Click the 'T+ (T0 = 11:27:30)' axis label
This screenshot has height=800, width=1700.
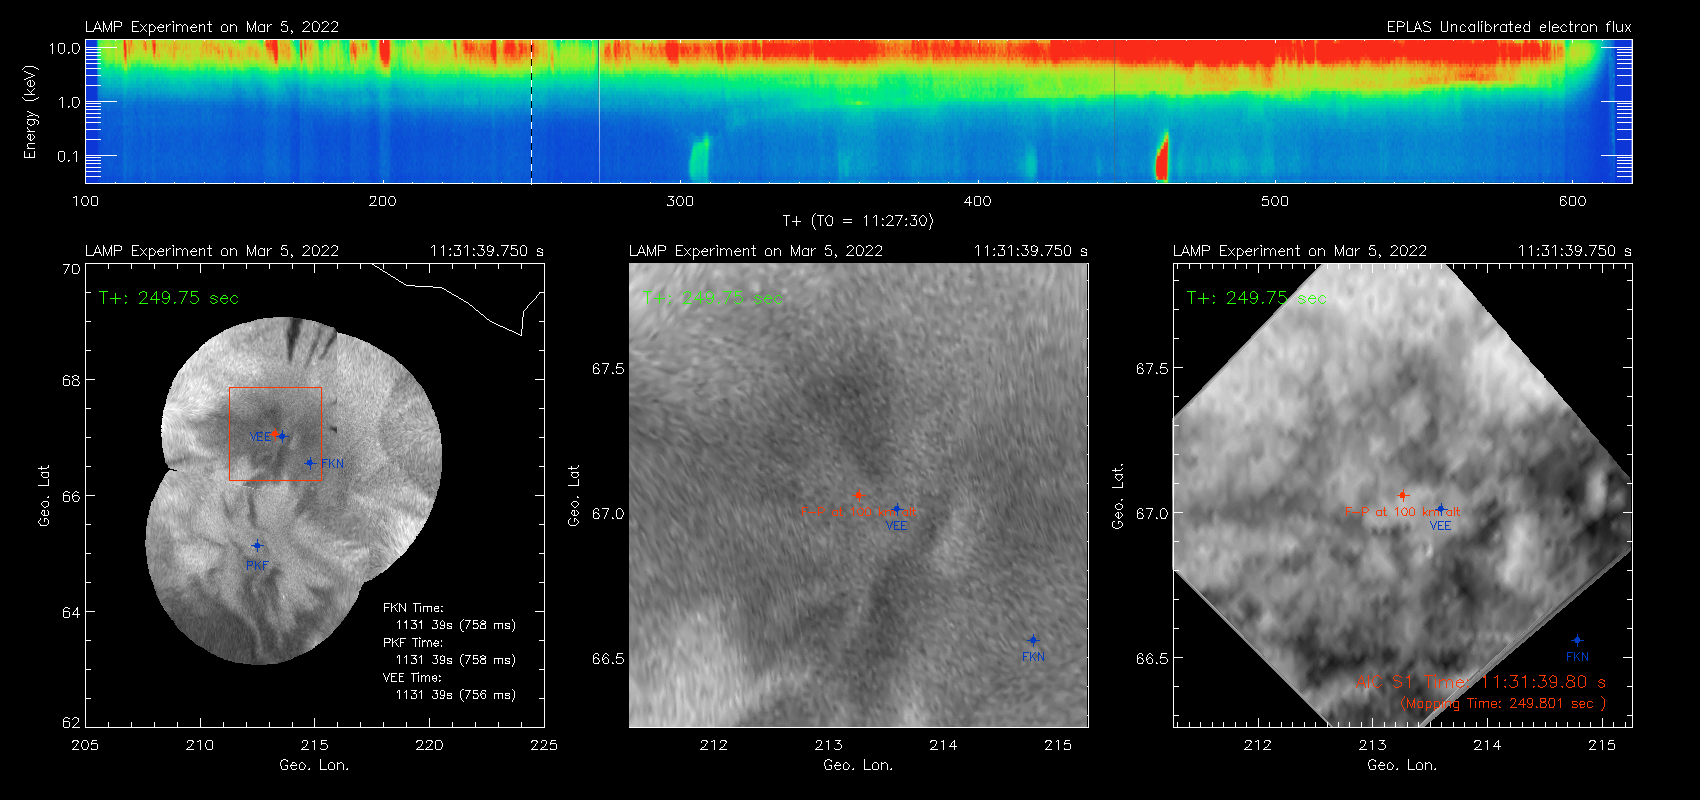(858, 221)
